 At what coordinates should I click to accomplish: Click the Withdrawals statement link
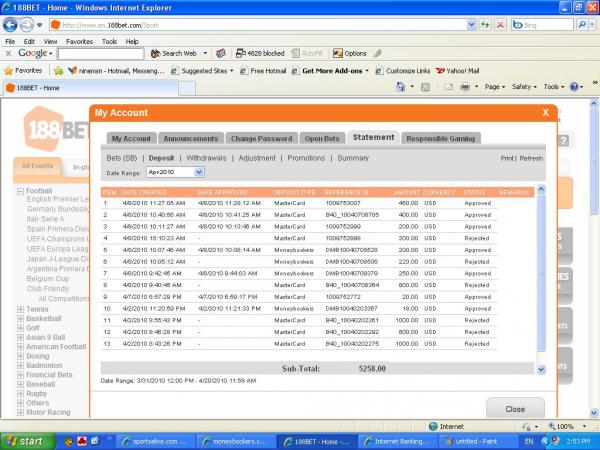click(206, 158)
